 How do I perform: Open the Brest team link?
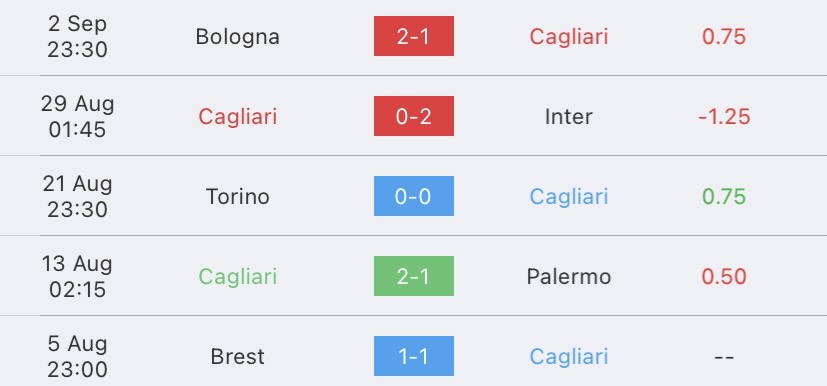pos(237,357)
